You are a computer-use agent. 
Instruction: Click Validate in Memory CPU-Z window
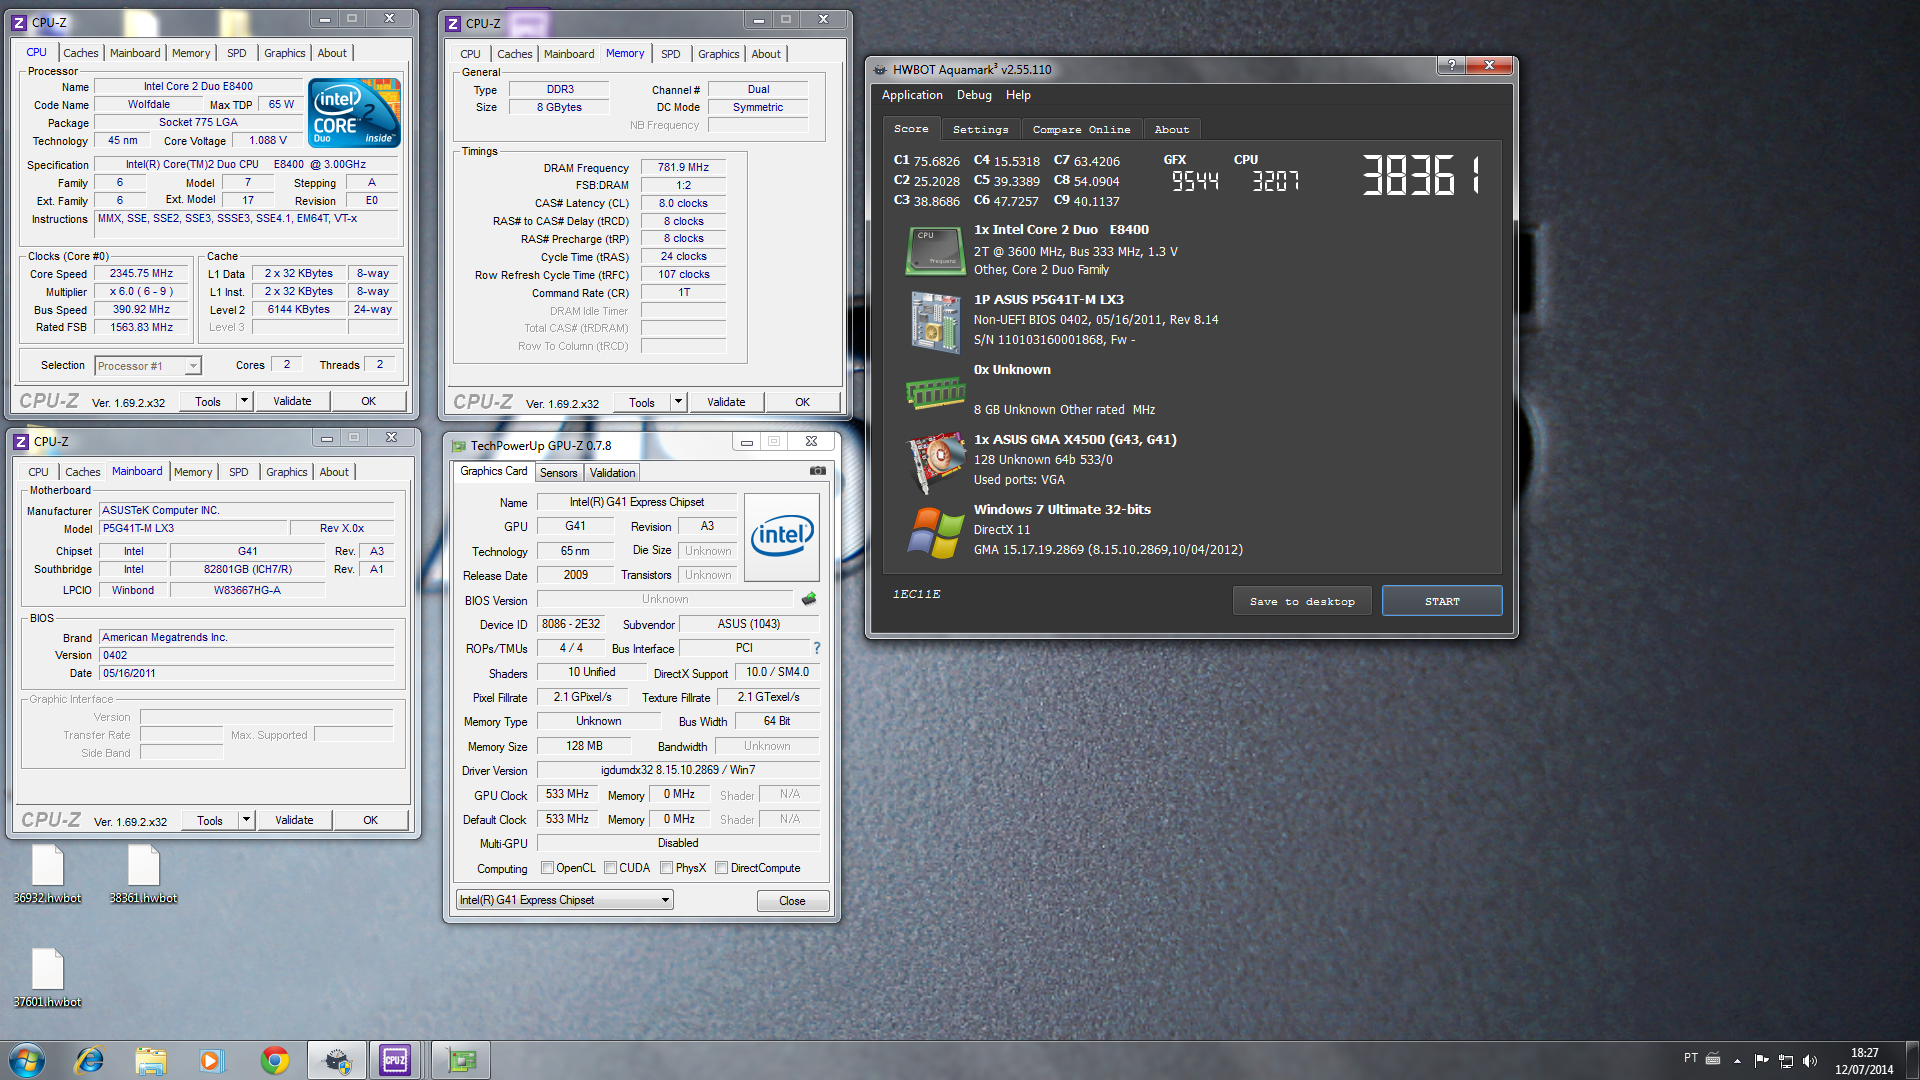pyautogui.click(x=726, y=402)
